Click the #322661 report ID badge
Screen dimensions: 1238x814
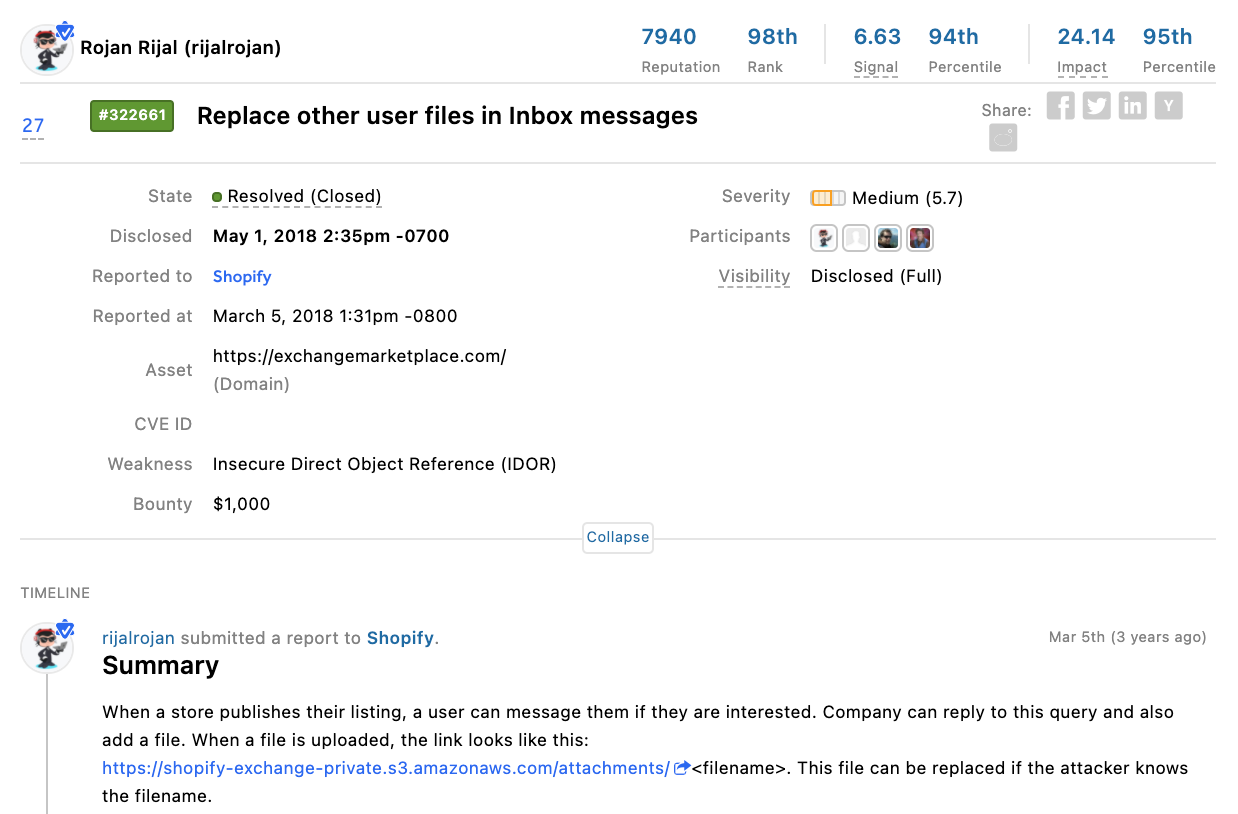131,115
